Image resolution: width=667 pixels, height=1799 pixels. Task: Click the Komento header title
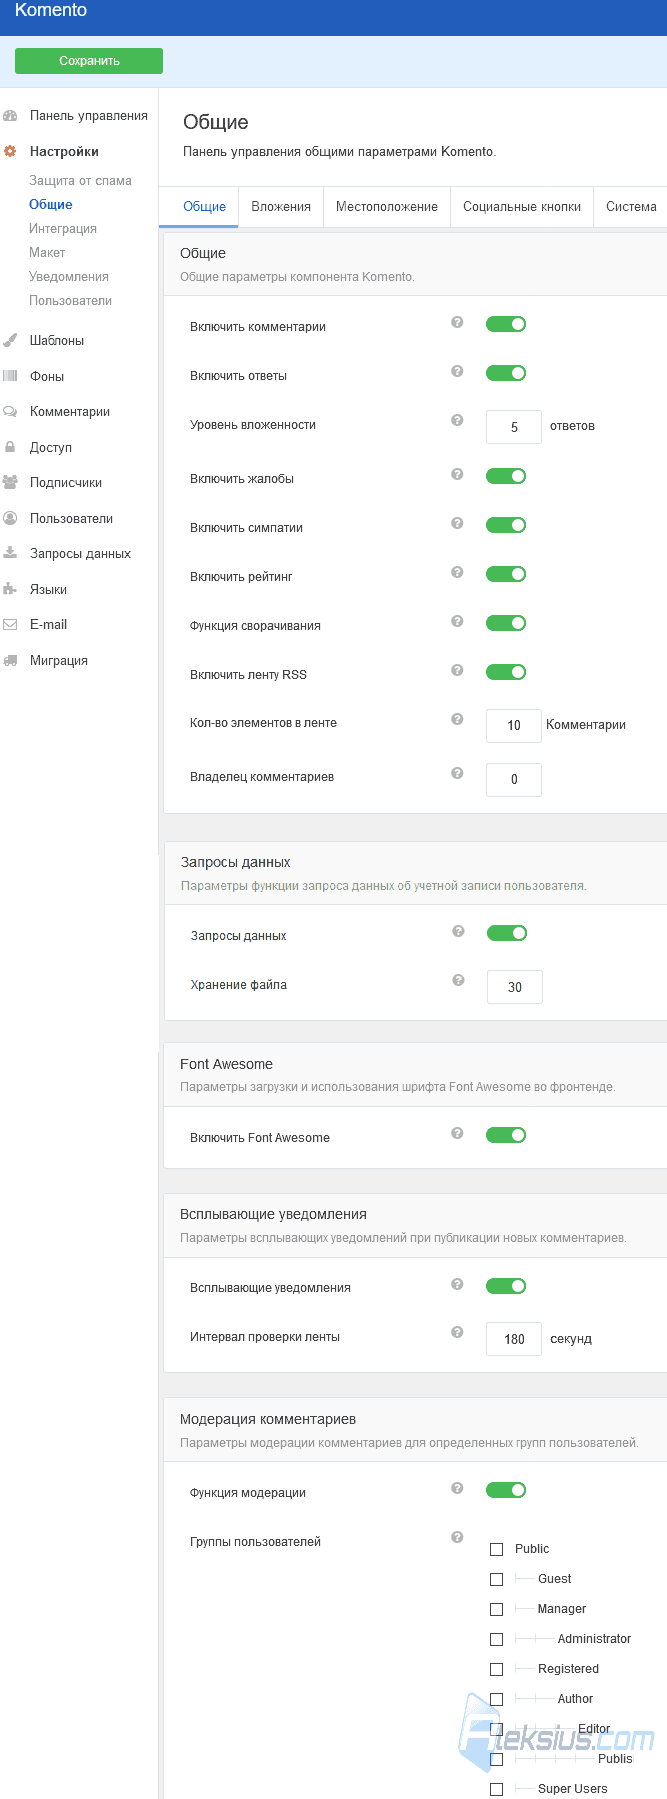[x=51, y=11]
